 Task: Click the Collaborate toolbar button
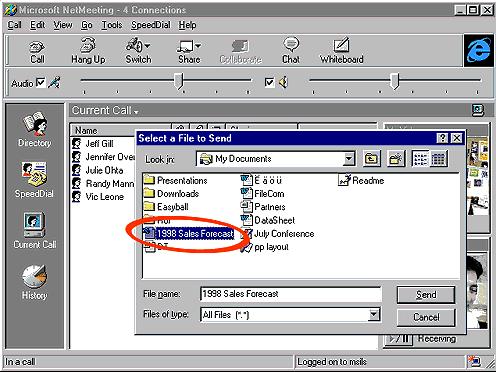pos(240,51)
